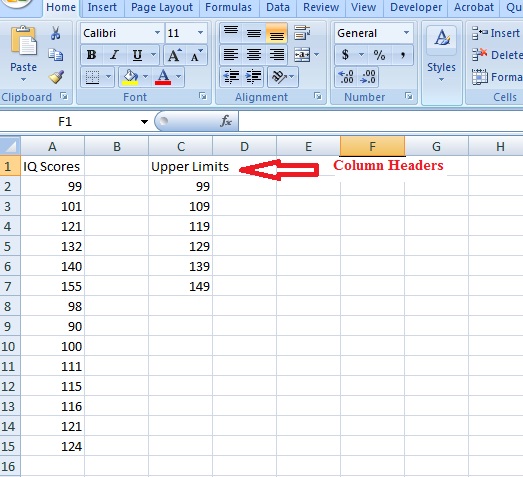Image resolution: width=523 pixels, height=477 pixels.
Task: Click Comma Style icon
Action: [x=403, y=55]
